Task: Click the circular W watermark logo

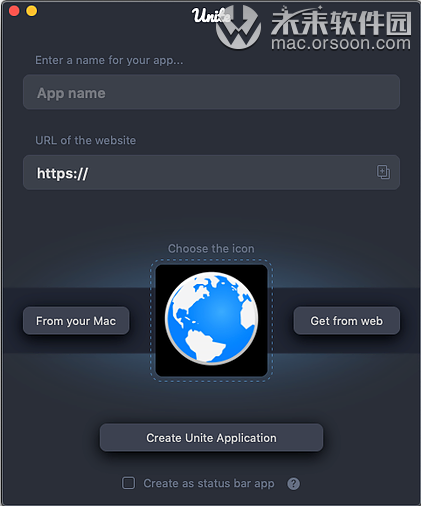Action: (238, 28)
